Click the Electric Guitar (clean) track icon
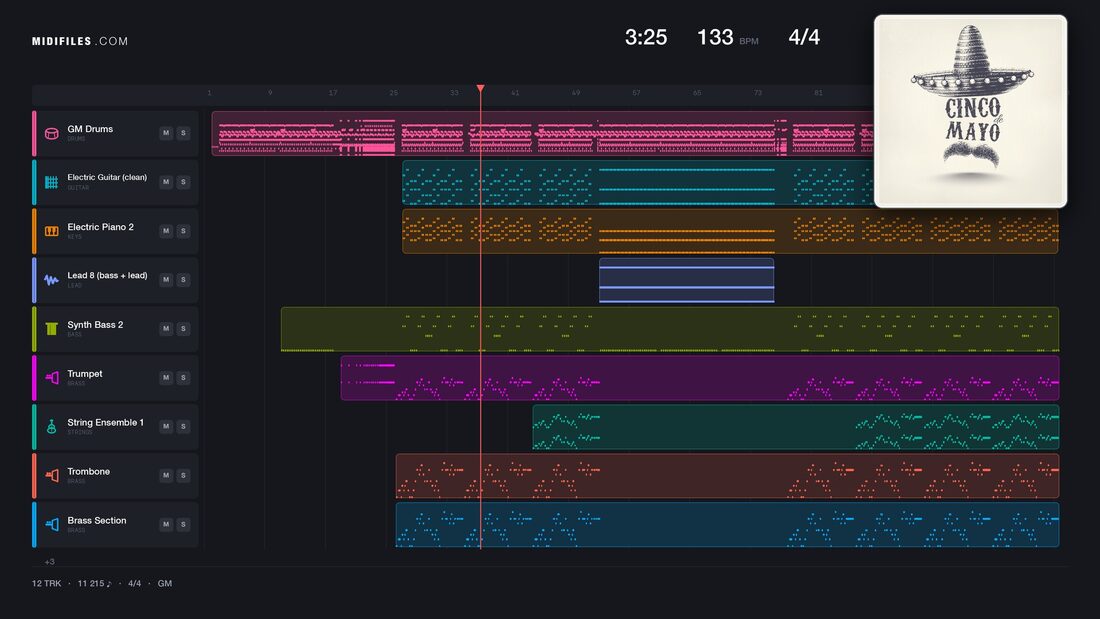Image resolution: width=1100 pixels, height=619 pixels. coord(51,182)
